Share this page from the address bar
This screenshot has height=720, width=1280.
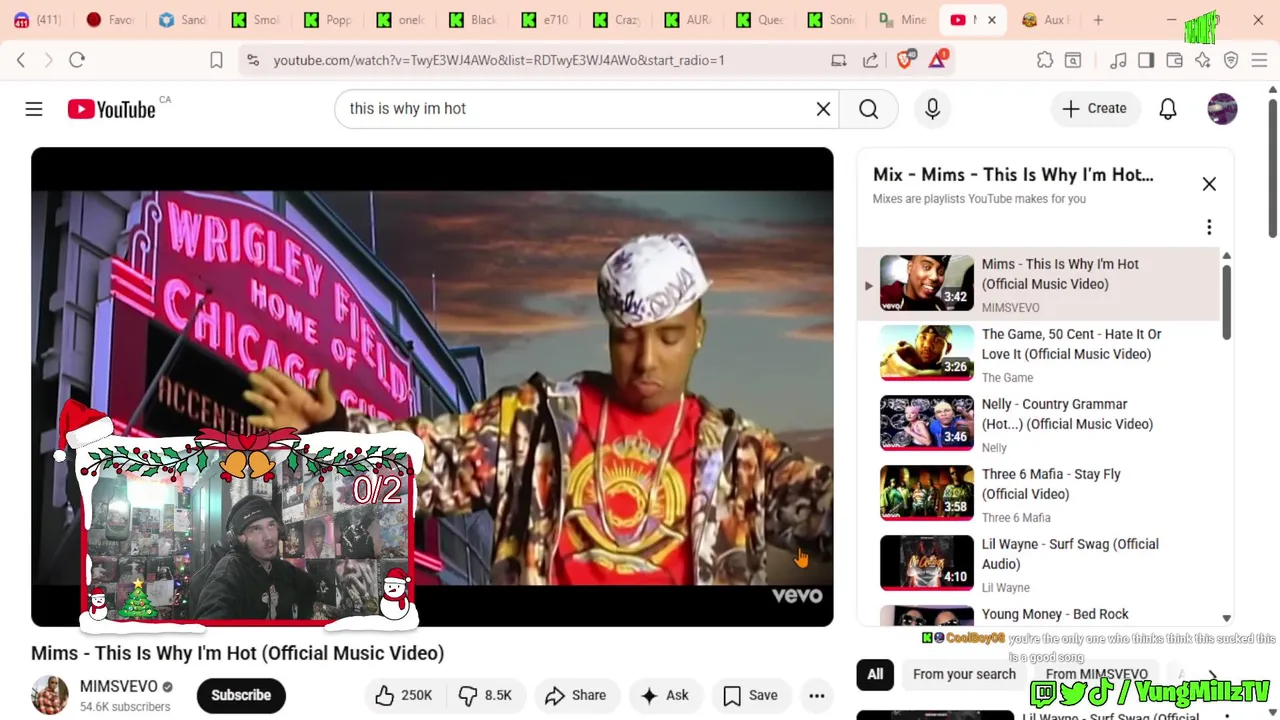point(871,60)
